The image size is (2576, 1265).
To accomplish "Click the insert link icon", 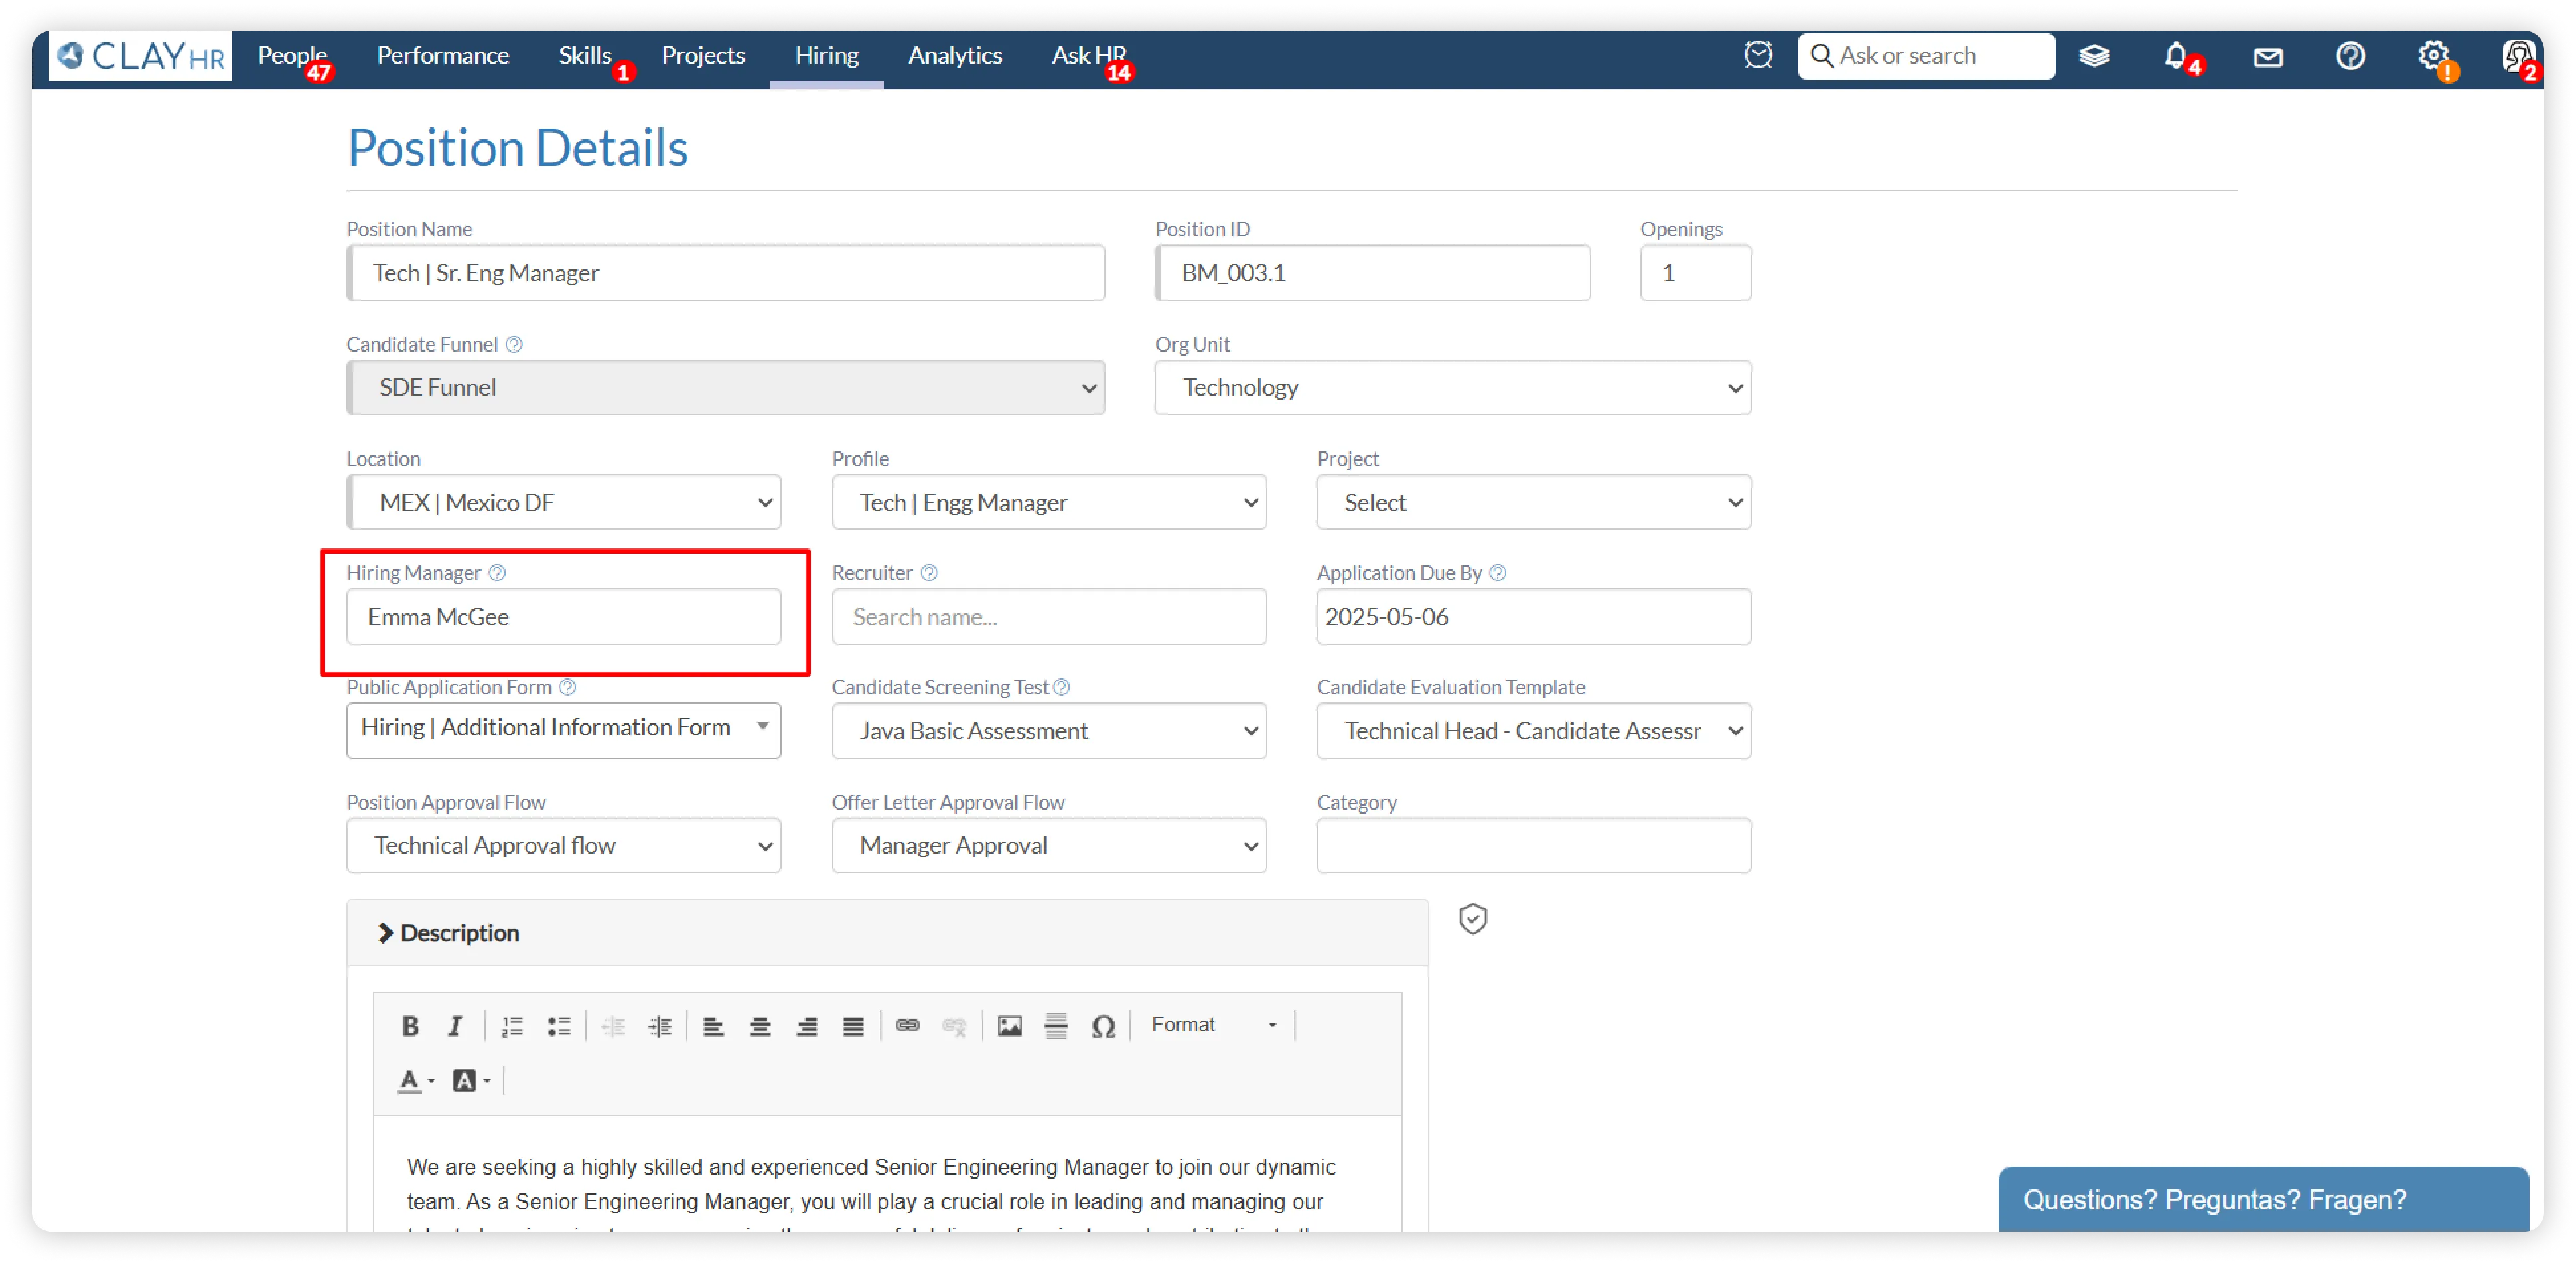I will pyautogui.click(x=907, y=1026).
